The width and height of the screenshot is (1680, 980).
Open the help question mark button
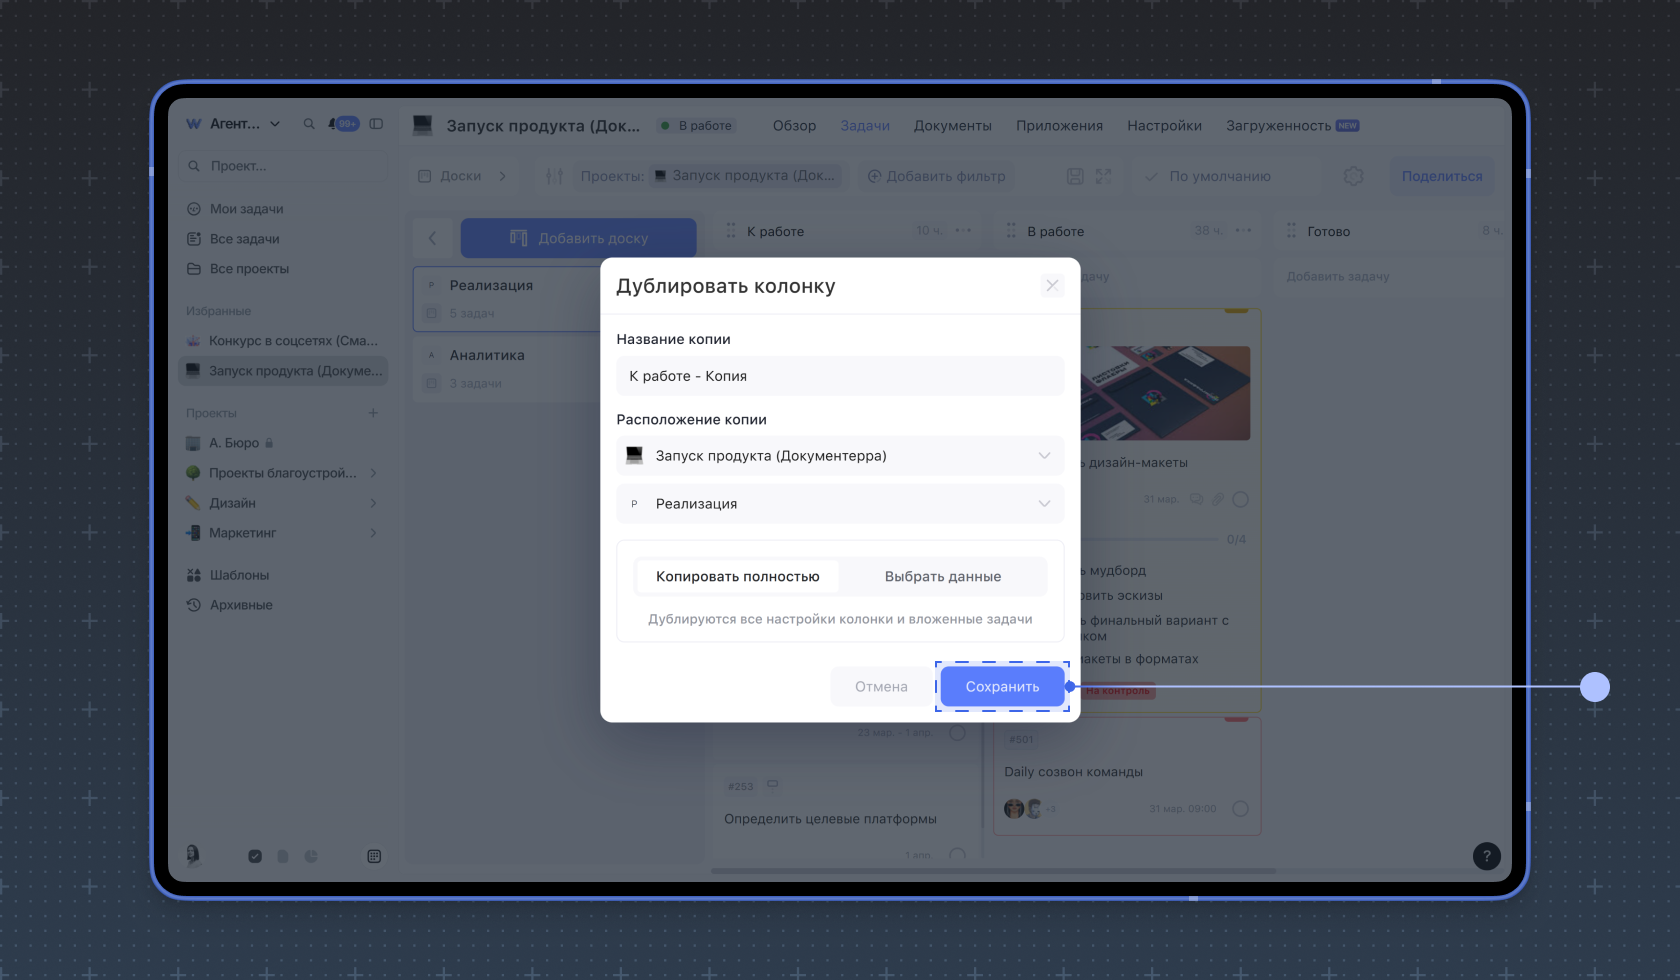(x=1486, y=856)
